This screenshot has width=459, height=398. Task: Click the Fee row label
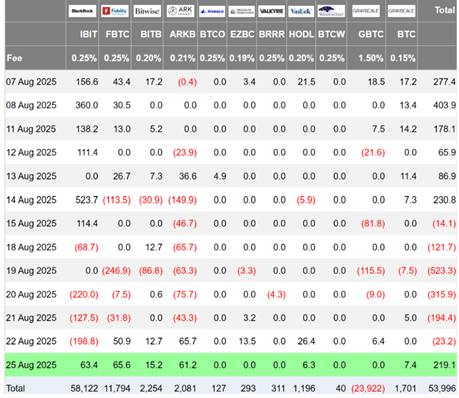[14, 58]
